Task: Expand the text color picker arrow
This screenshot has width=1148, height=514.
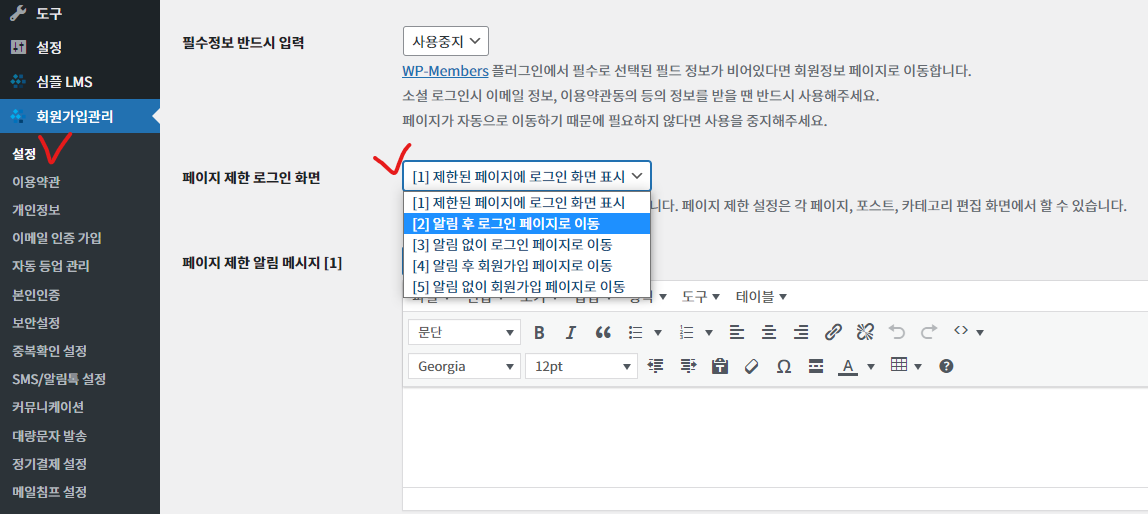Action: [x=871, y=366]
